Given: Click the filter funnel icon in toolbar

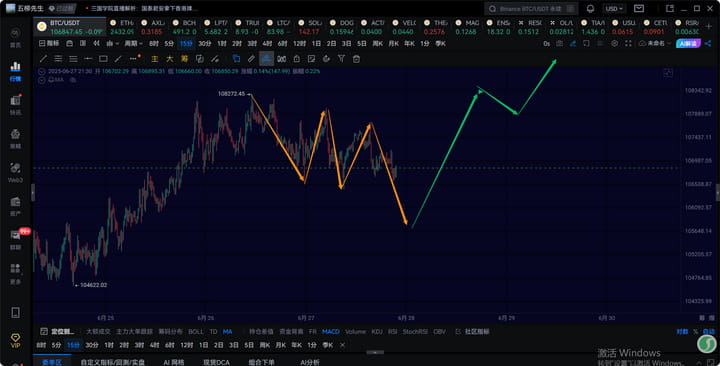Looking at the screenshot, I should tap(341, 59).
